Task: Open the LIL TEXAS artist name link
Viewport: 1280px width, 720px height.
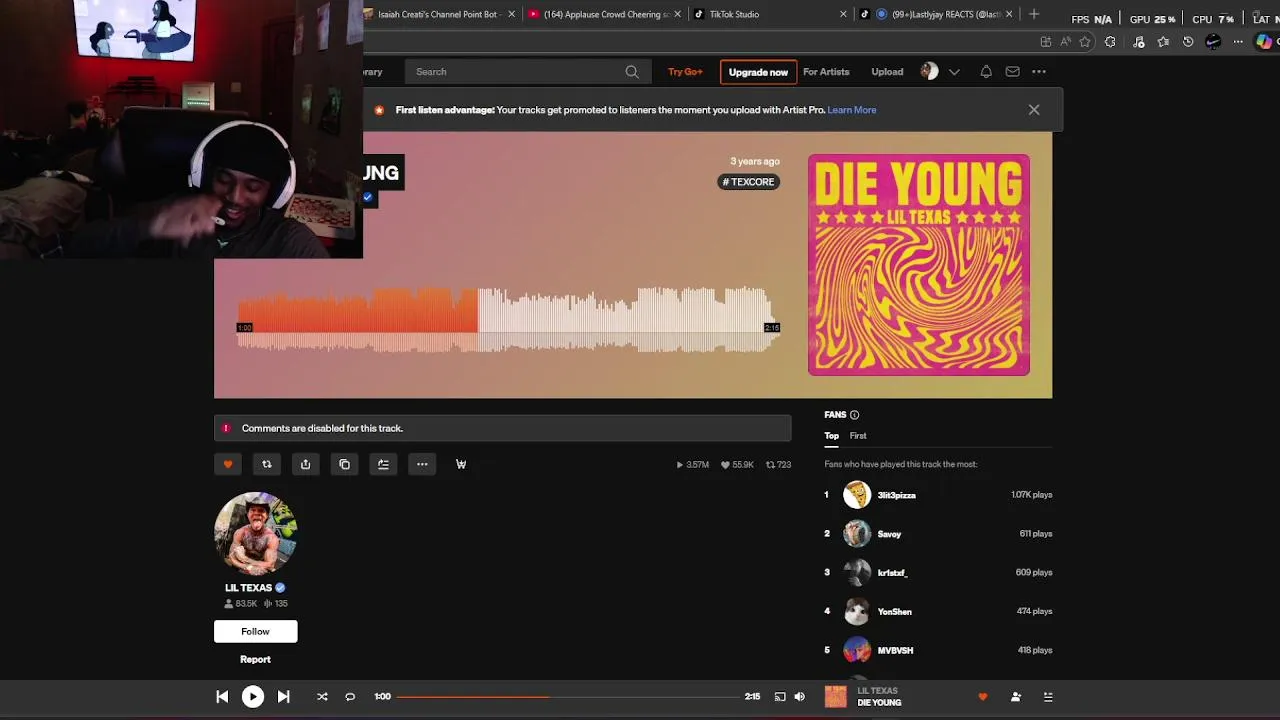Action: point(248,588)
